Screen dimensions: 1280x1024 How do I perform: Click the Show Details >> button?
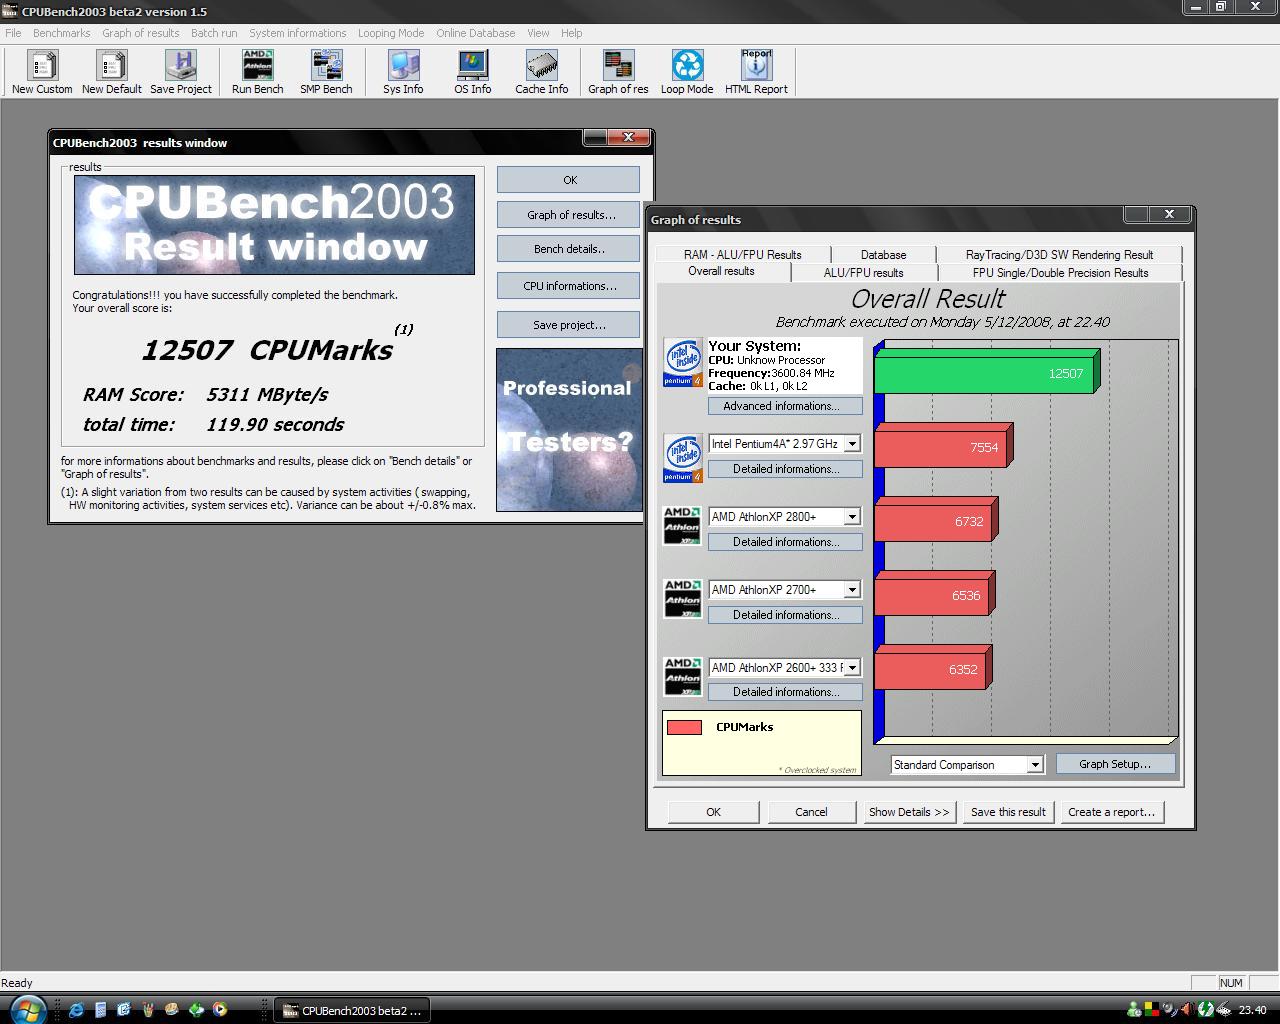coord(909,812)
